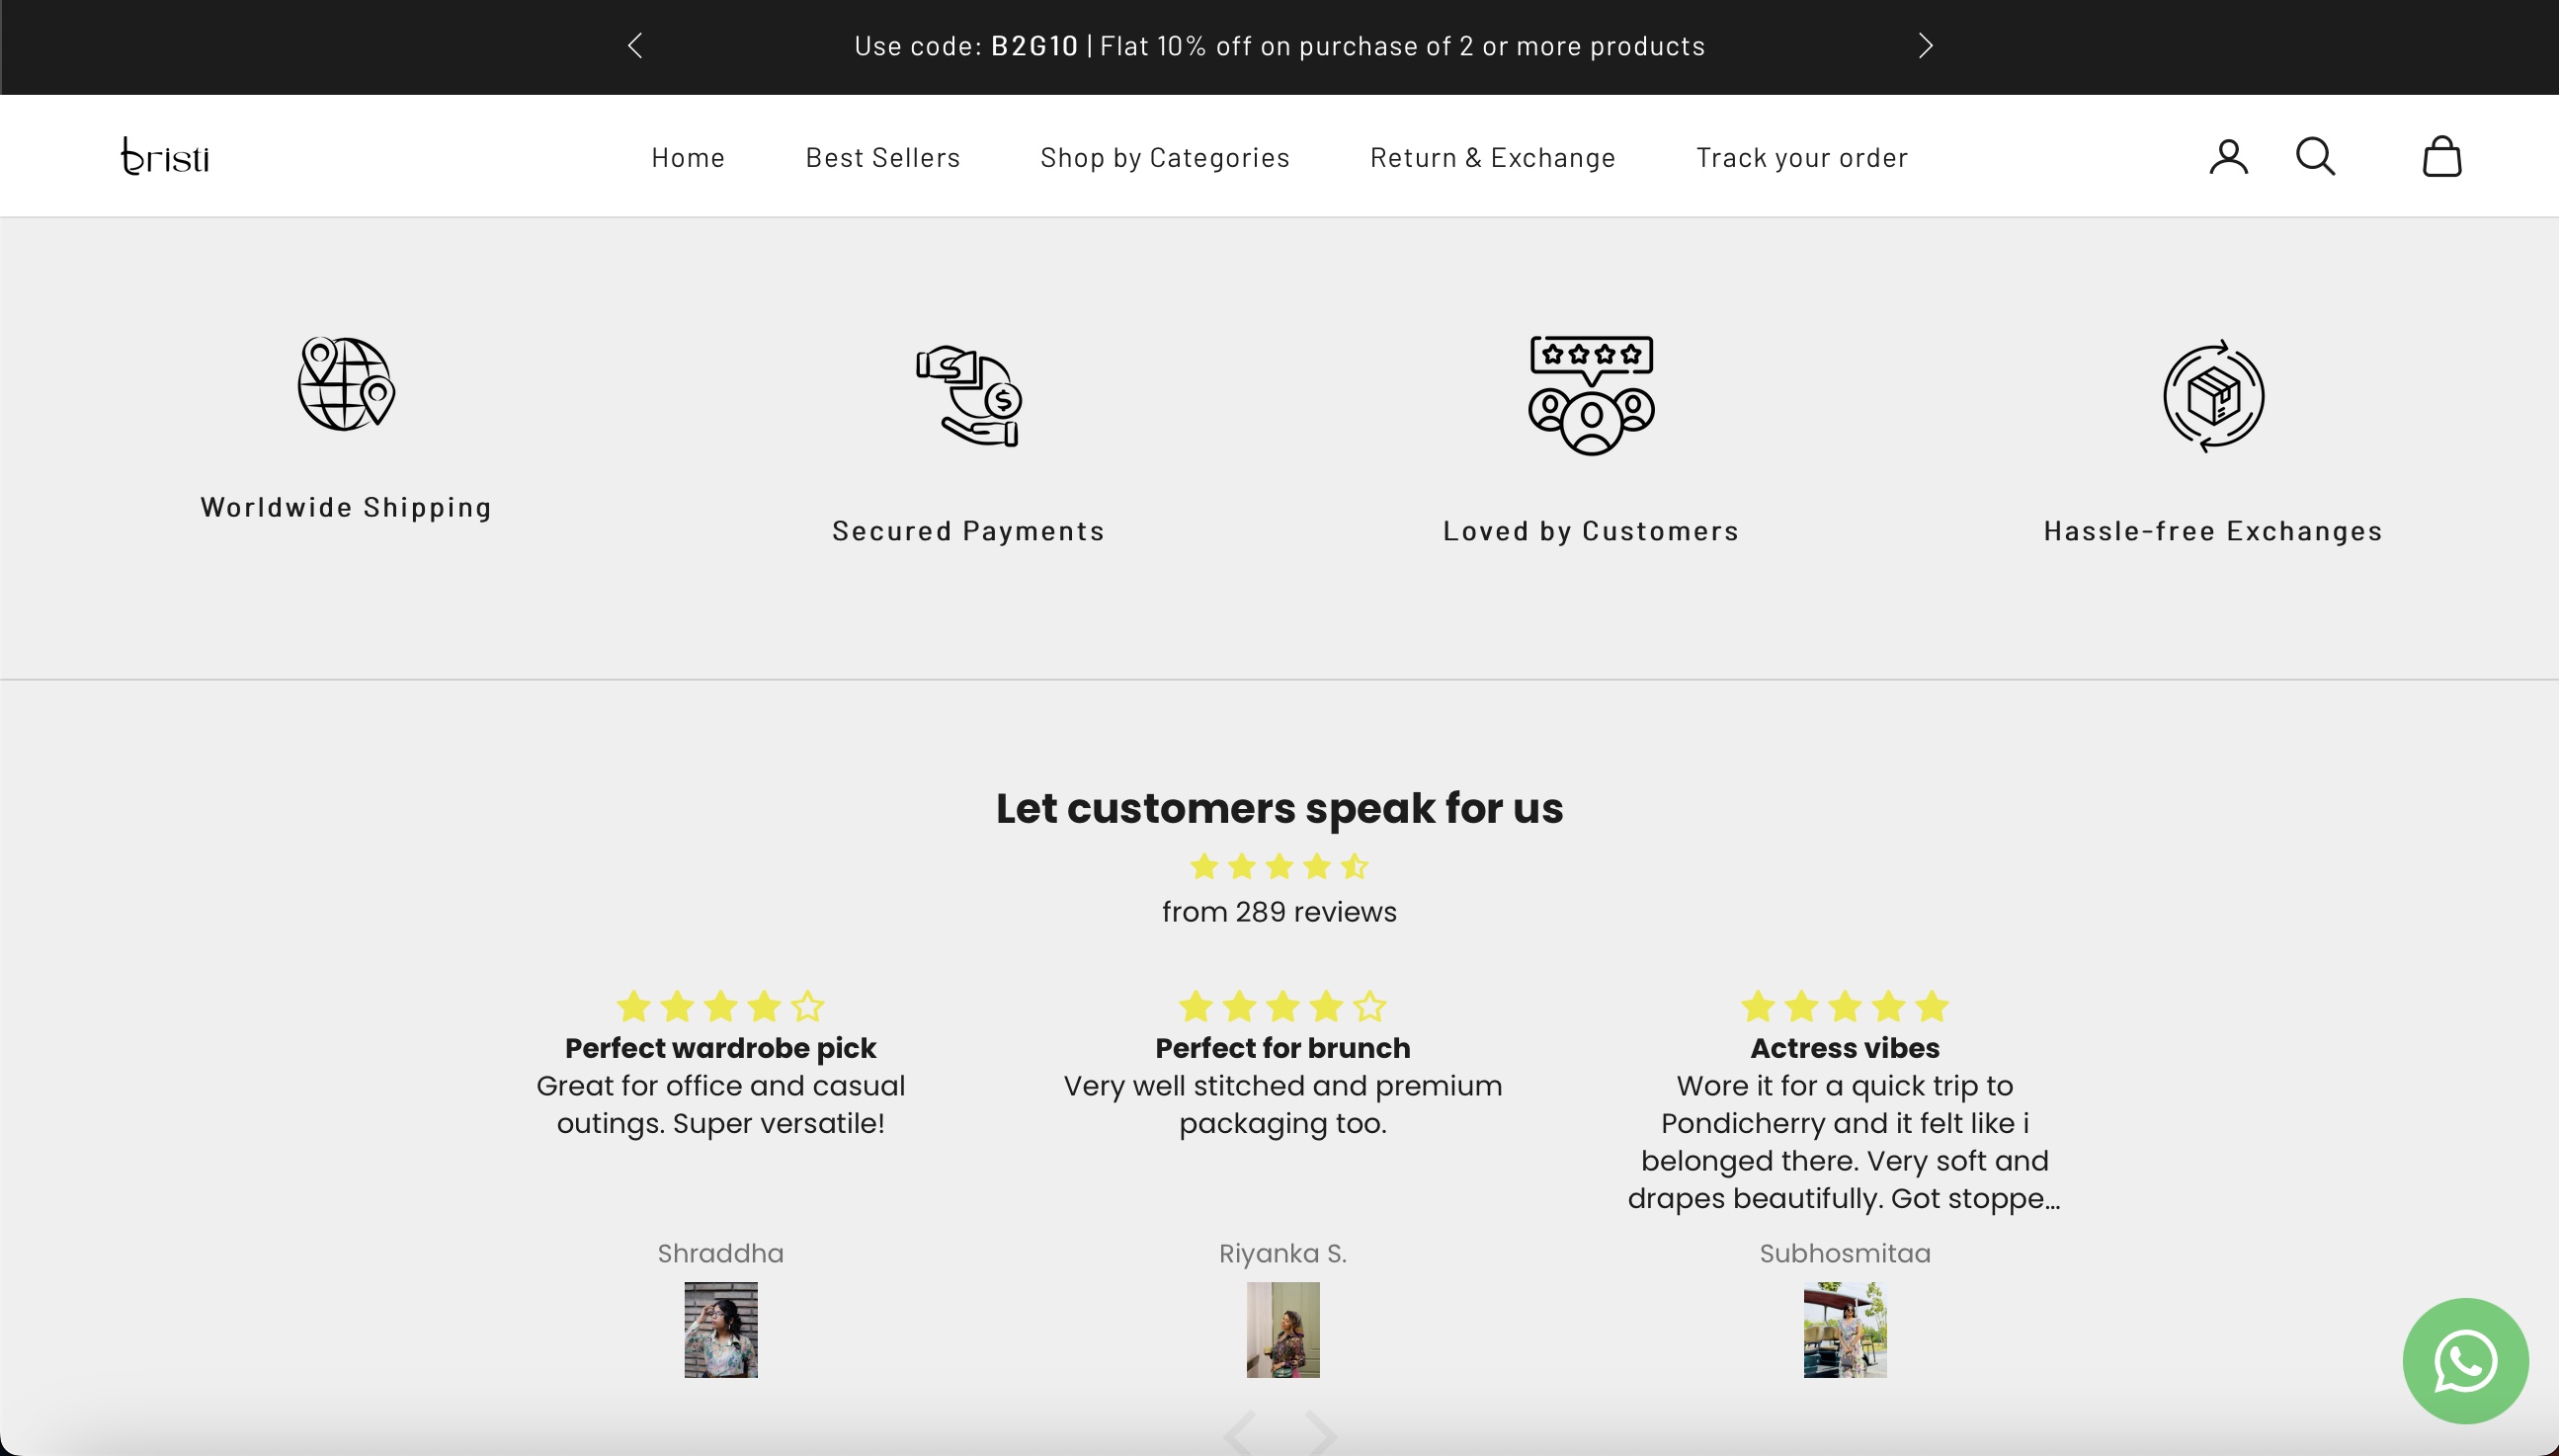The height and width of the screenshot is (1456, 2559).
Task: Open the Return & Exchange page
Action: point(1493,158)
